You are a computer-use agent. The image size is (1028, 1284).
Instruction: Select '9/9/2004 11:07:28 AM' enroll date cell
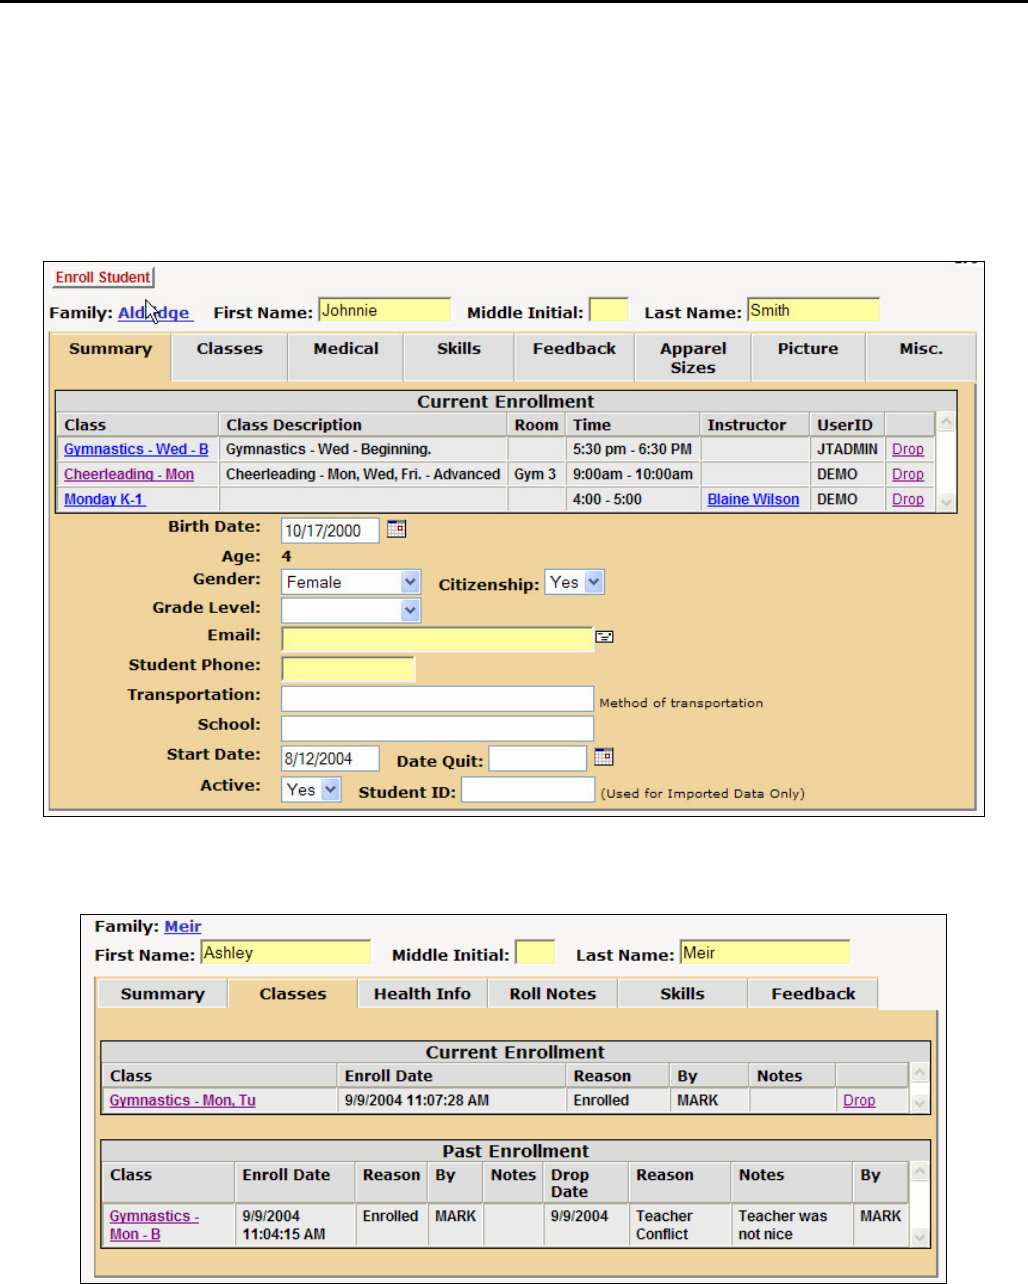click(451, 1101)
